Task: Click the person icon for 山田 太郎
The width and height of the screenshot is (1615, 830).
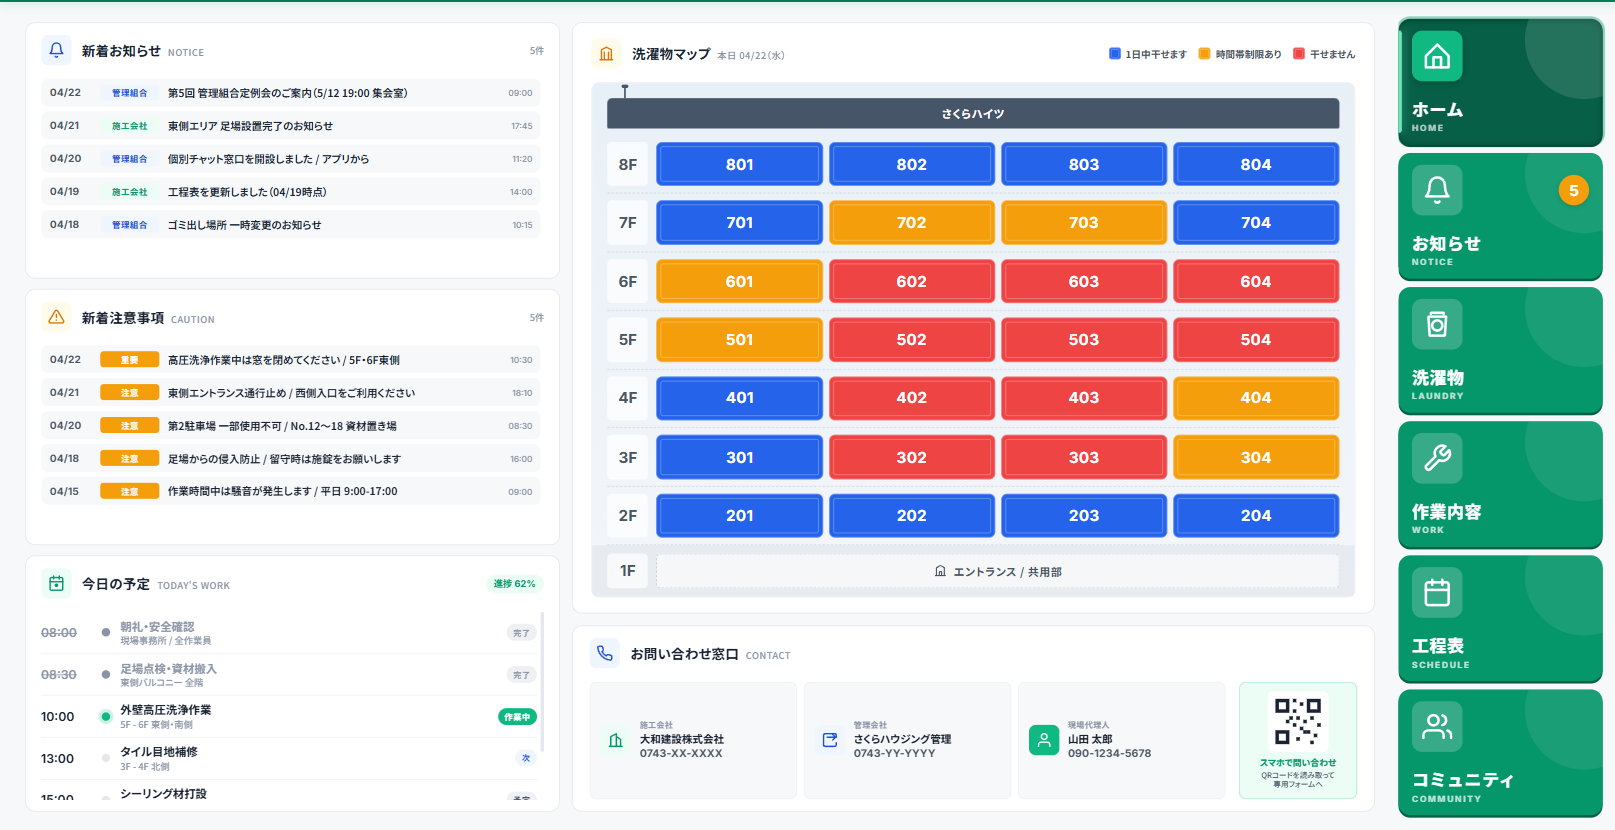Action: pyautogui.click(x=1044, y=740)
